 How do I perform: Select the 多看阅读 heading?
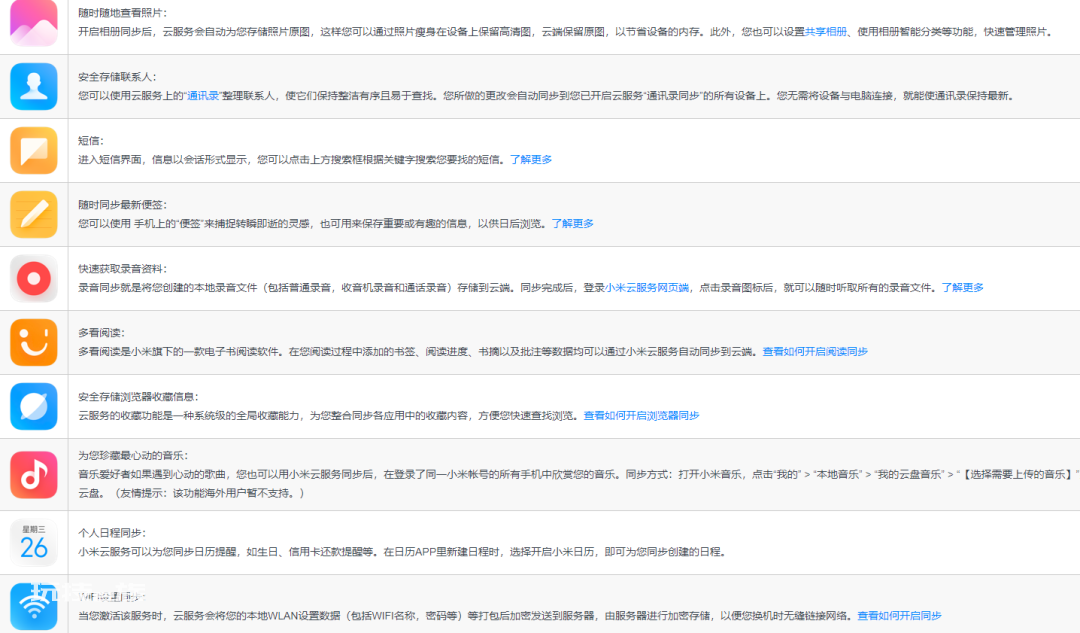(101, 333)
